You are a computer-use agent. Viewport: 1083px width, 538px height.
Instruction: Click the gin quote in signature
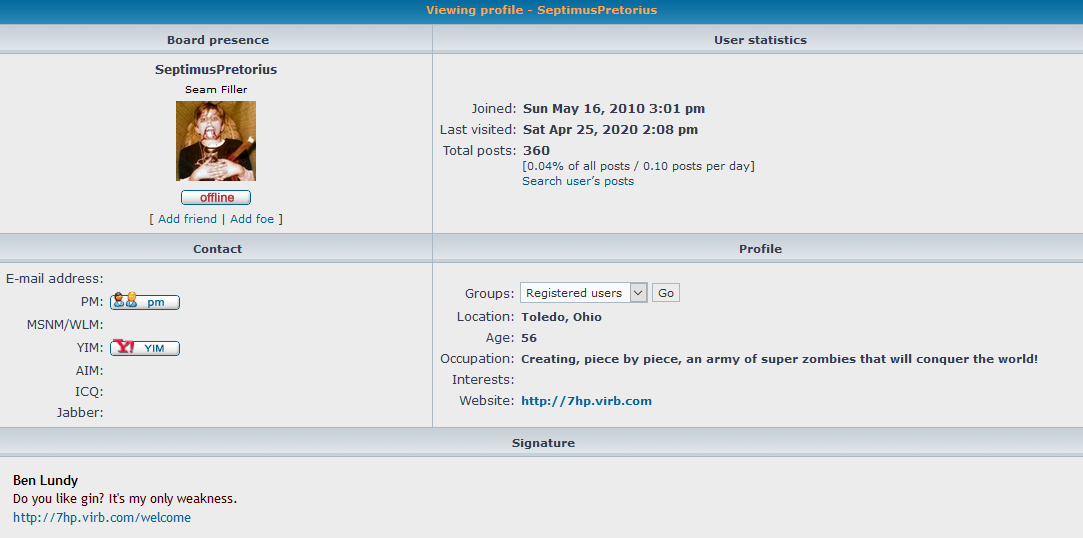pyautogui.click(x=125, y=499)
